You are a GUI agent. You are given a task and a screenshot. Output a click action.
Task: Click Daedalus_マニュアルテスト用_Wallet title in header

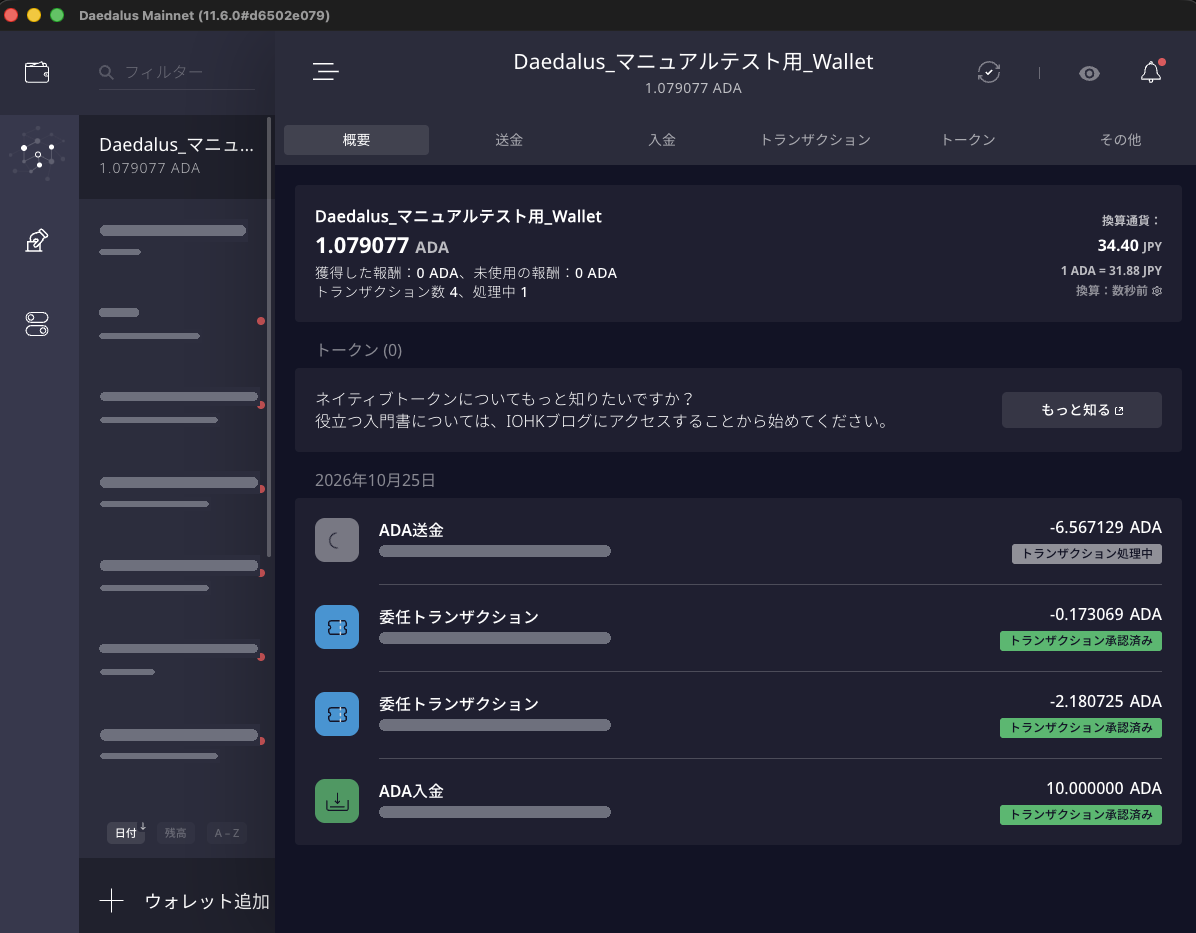tap(693, 62)
